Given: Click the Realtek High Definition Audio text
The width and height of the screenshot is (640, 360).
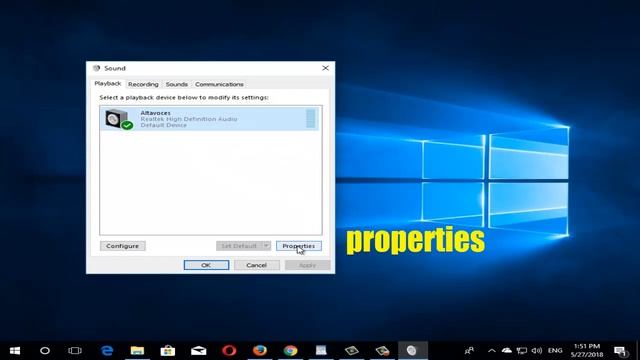Looking at the screenshot, I should click(189, 119).
